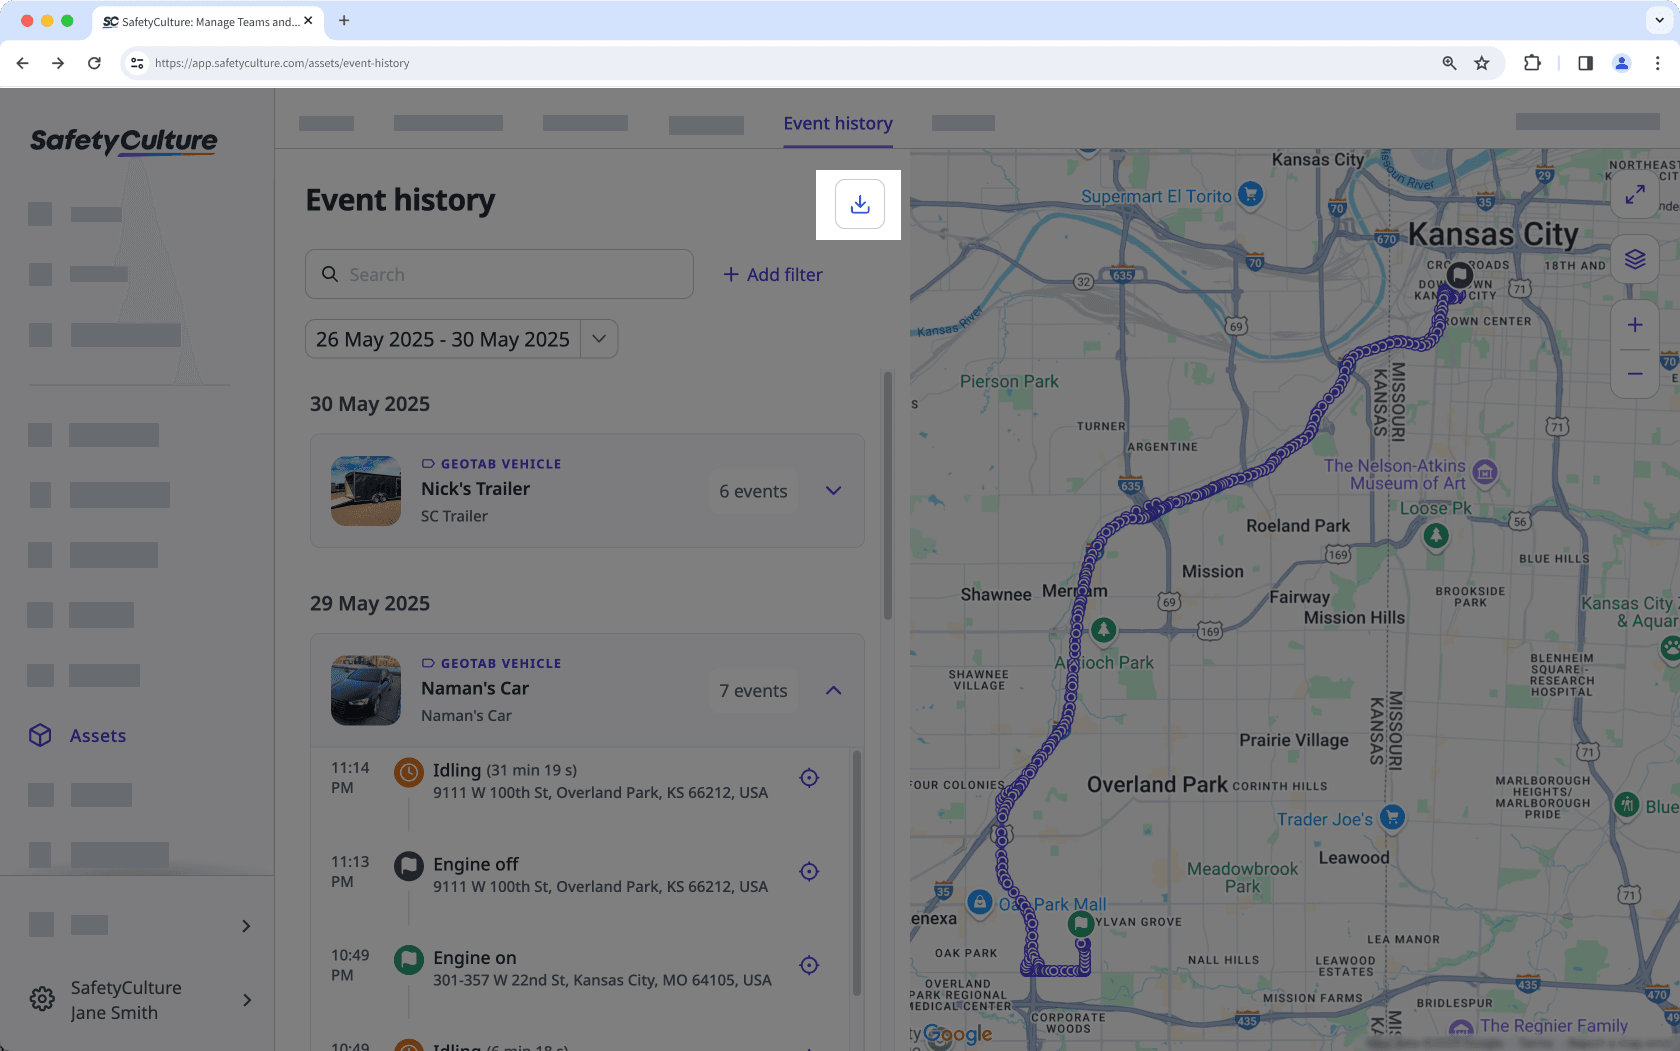Image resolution: width=1680 pixels, height=1051 pixels.
Task: Click the 6 events badge for Nick's Trailer
Action: [x=752, y=491]
